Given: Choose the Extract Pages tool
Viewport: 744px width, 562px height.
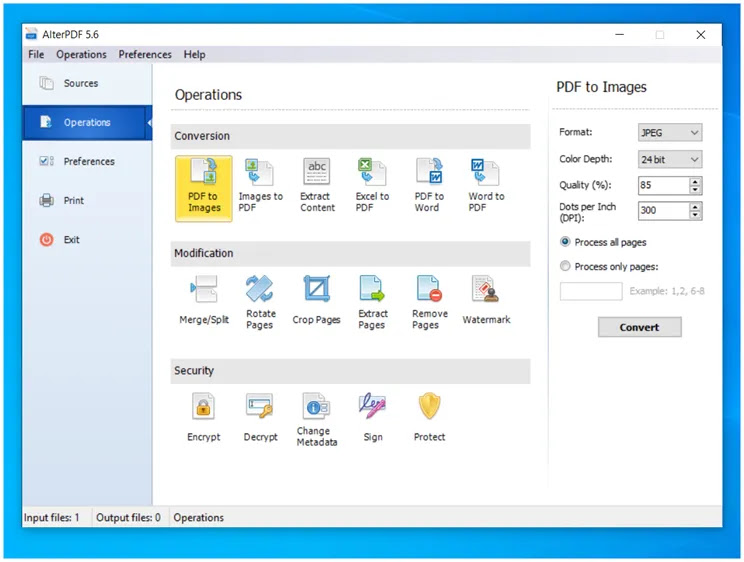Looking at the screenshot, I should point(372,302).
